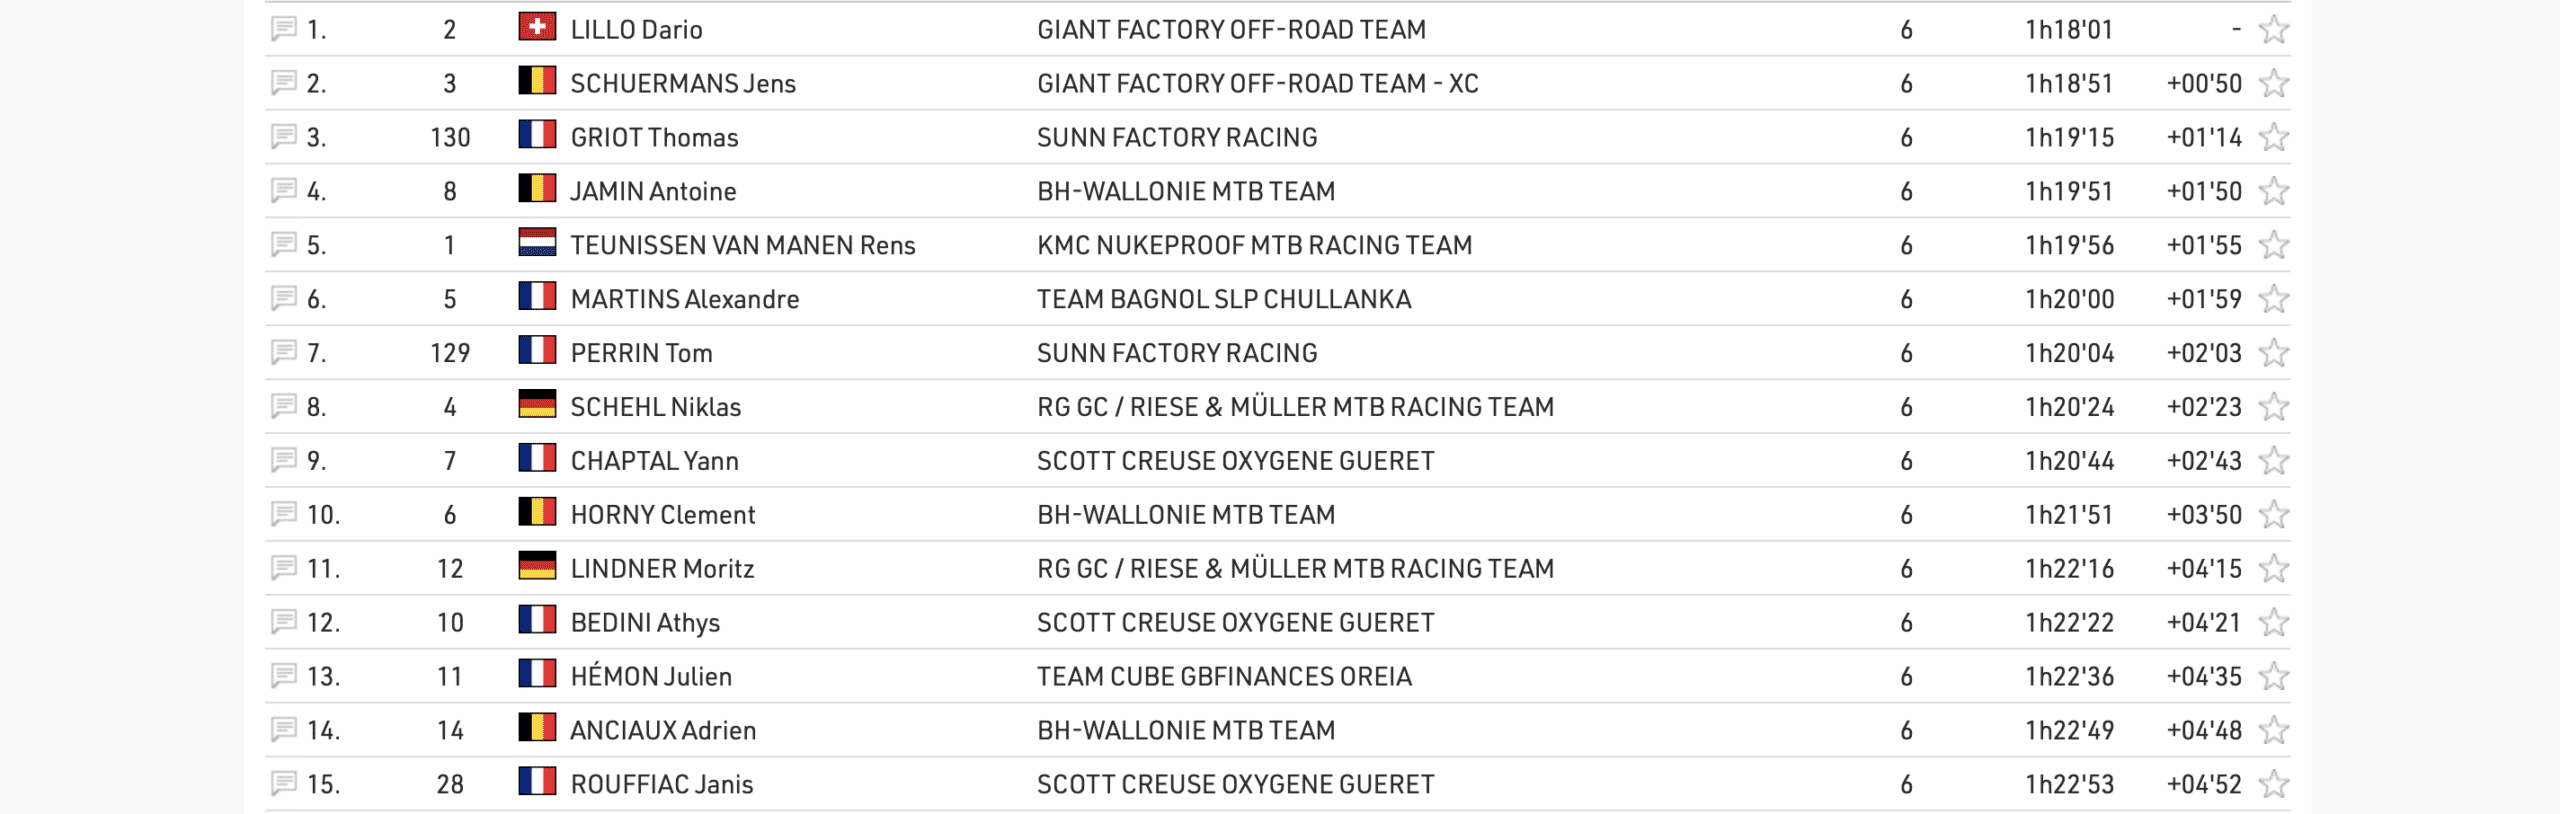Viewport: 2560px width, 814px height.
Task: Open comment bubble beside rank 5
Action: 284,244
